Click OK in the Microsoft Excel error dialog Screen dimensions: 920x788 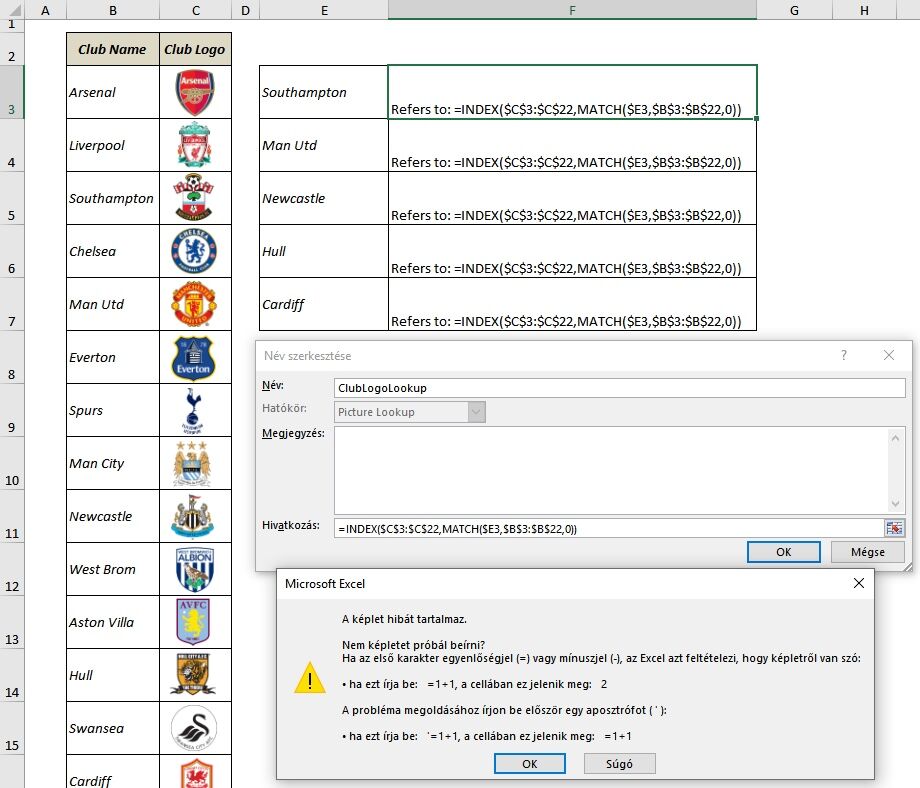coord(529,763)
